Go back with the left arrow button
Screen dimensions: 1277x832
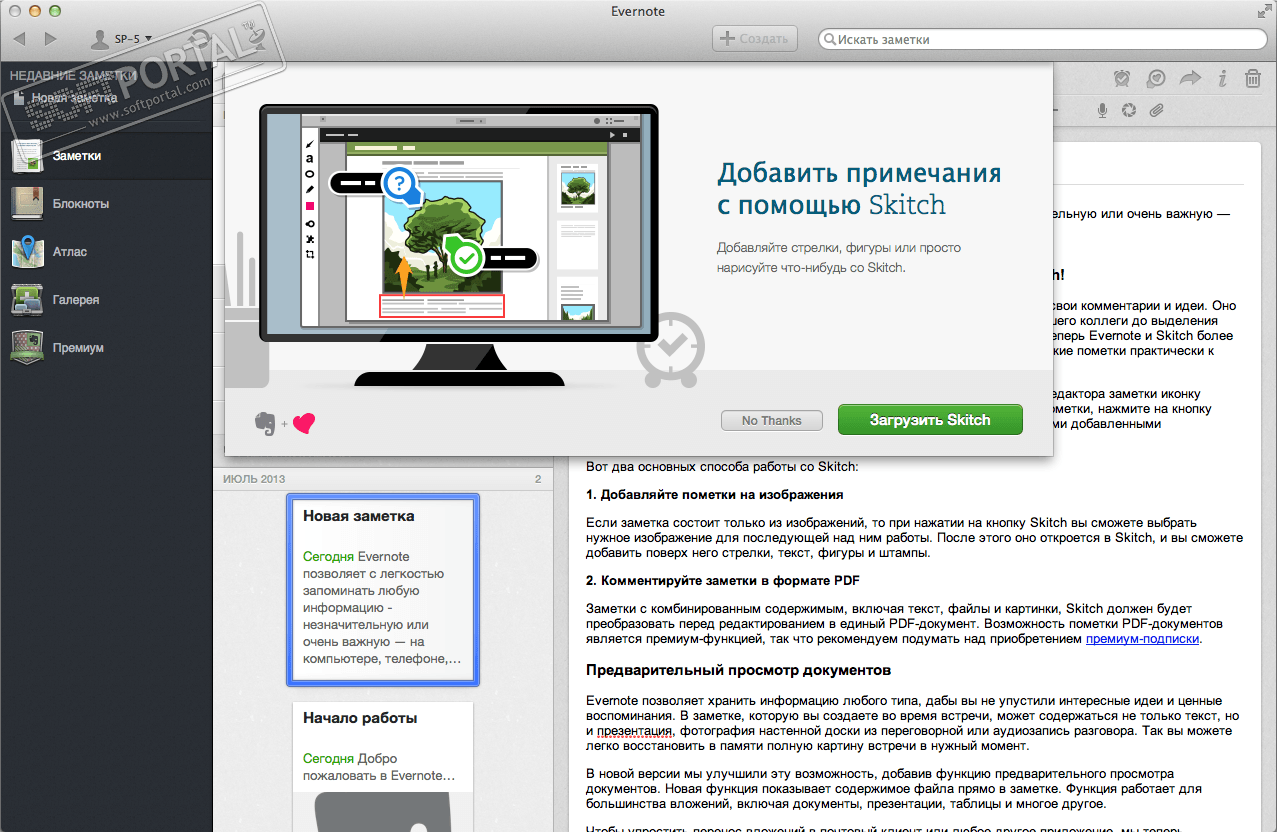click(20, 39)
